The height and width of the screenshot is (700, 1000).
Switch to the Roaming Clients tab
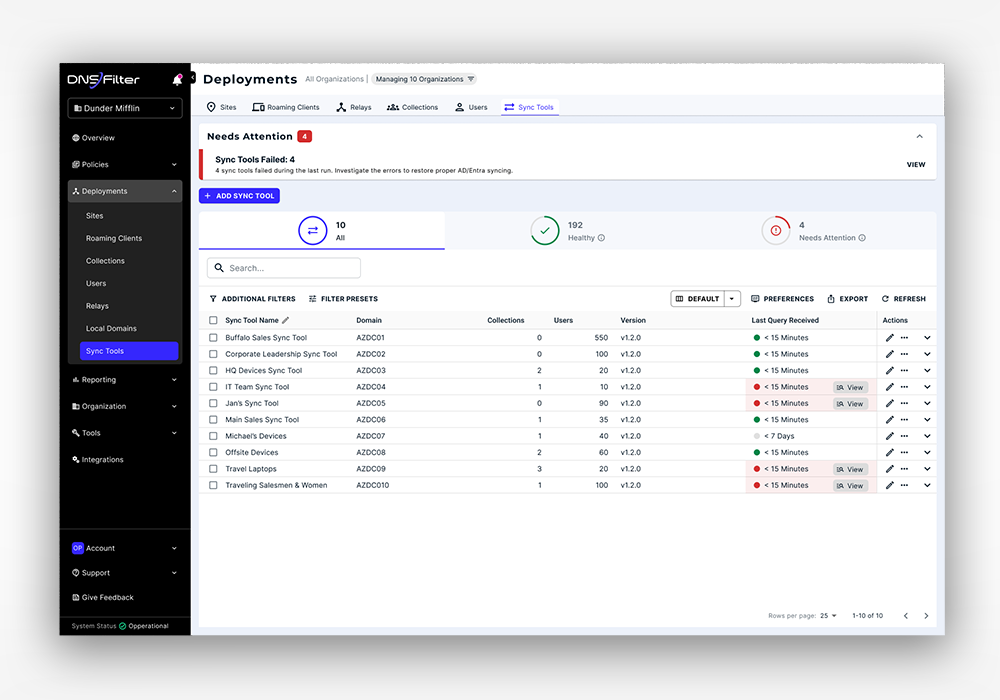tap(286, 107)
